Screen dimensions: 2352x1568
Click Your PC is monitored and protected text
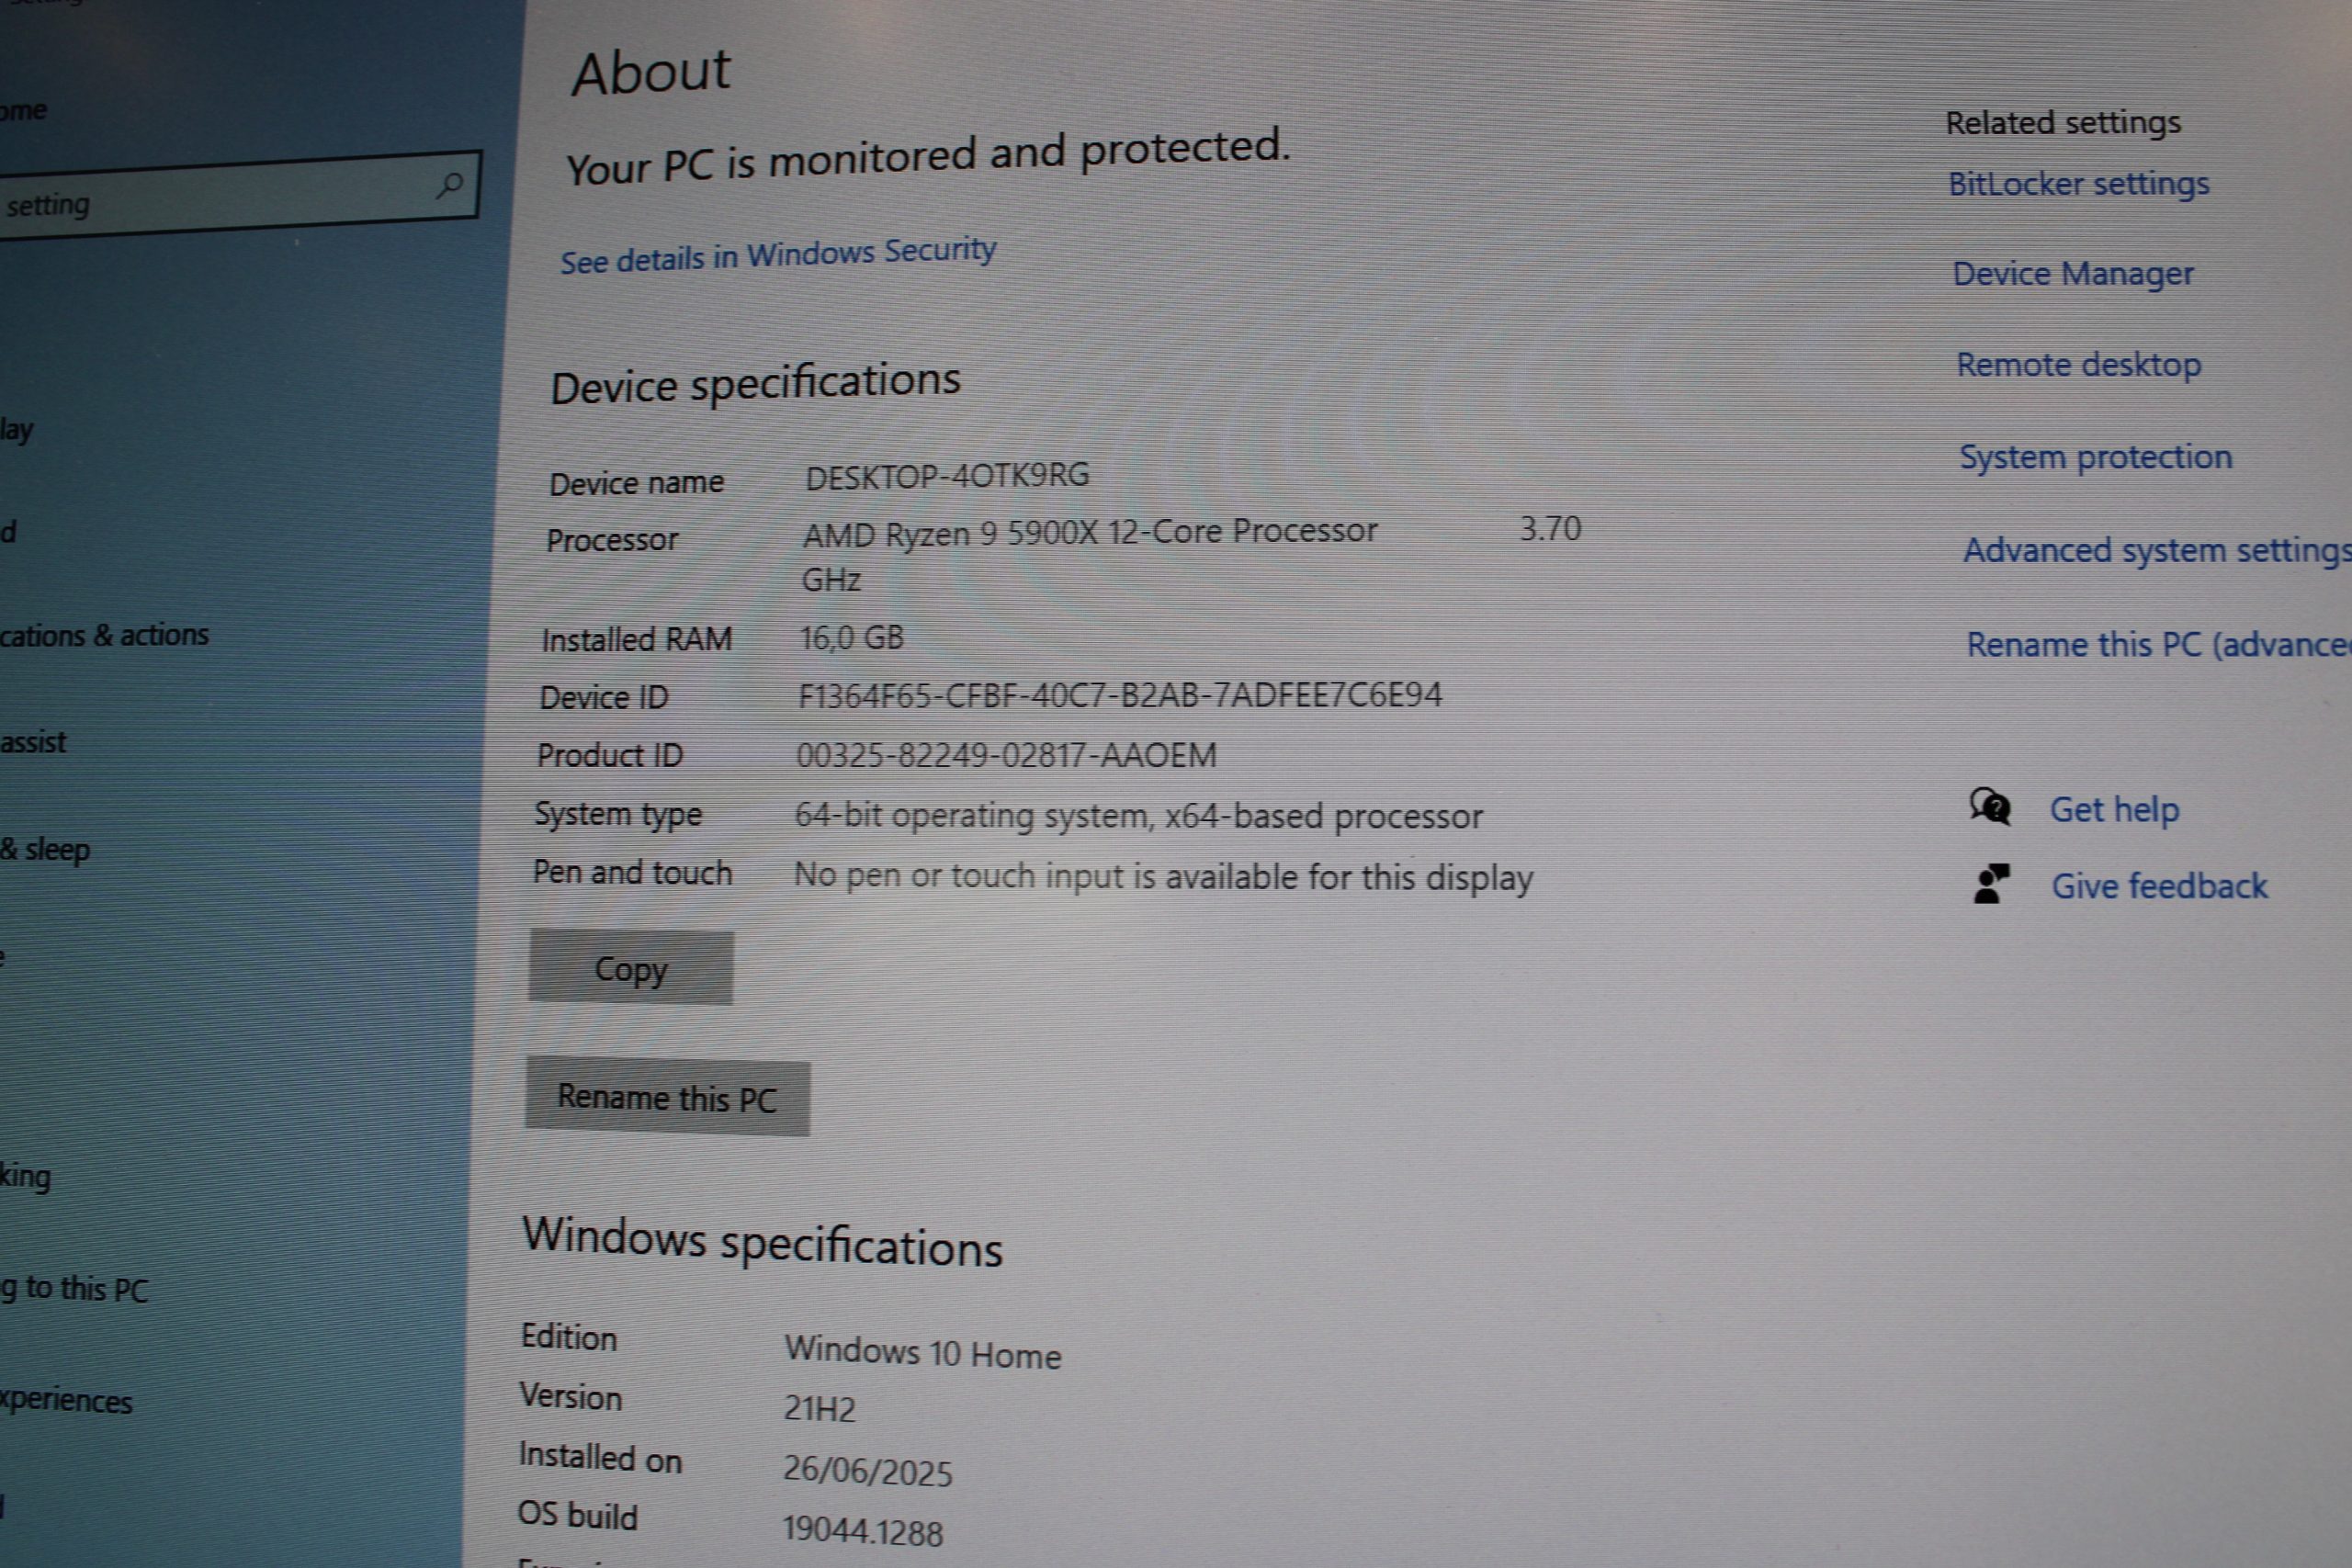[x=928, y=157]
